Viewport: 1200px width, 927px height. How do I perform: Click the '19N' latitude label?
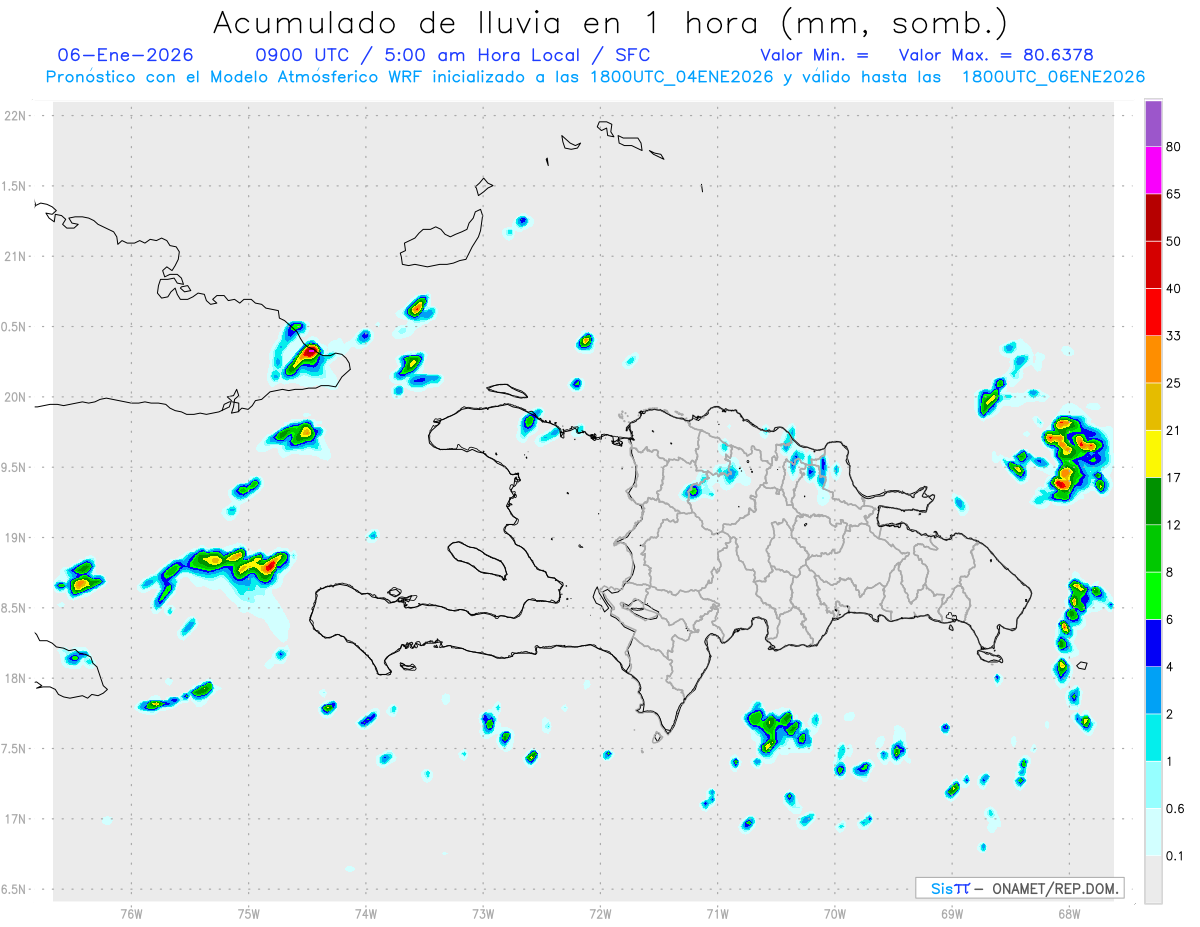pyautogui.click(x=14, y=538)
